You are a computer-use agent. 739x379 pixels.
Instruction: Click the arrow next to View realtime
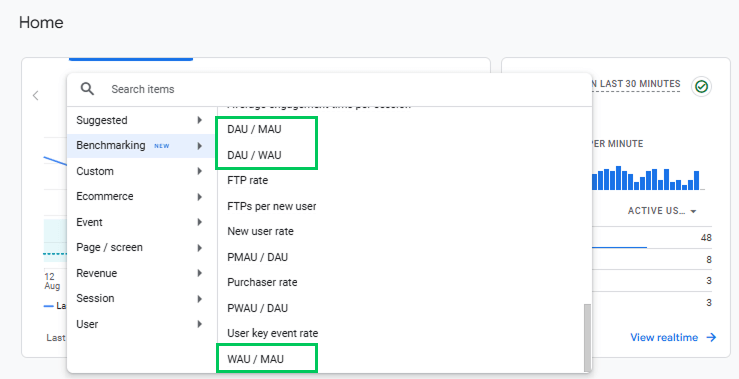pos(711,338)
